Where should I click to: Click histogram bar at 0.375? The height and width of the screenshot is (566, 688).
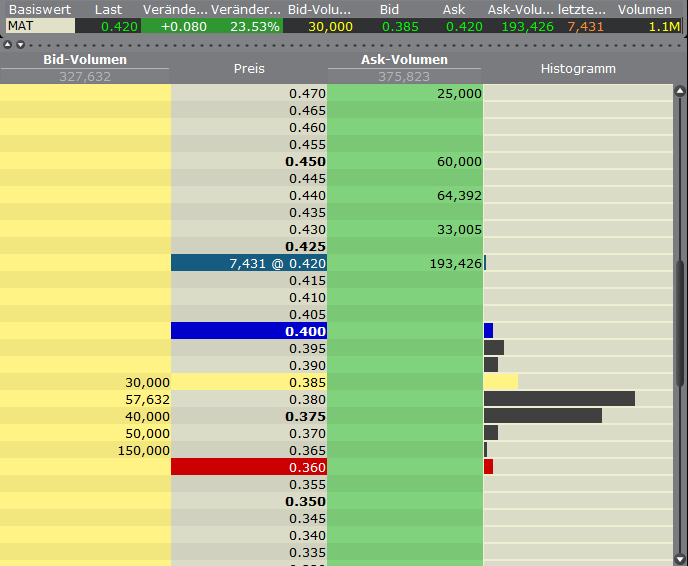[543, 416]
